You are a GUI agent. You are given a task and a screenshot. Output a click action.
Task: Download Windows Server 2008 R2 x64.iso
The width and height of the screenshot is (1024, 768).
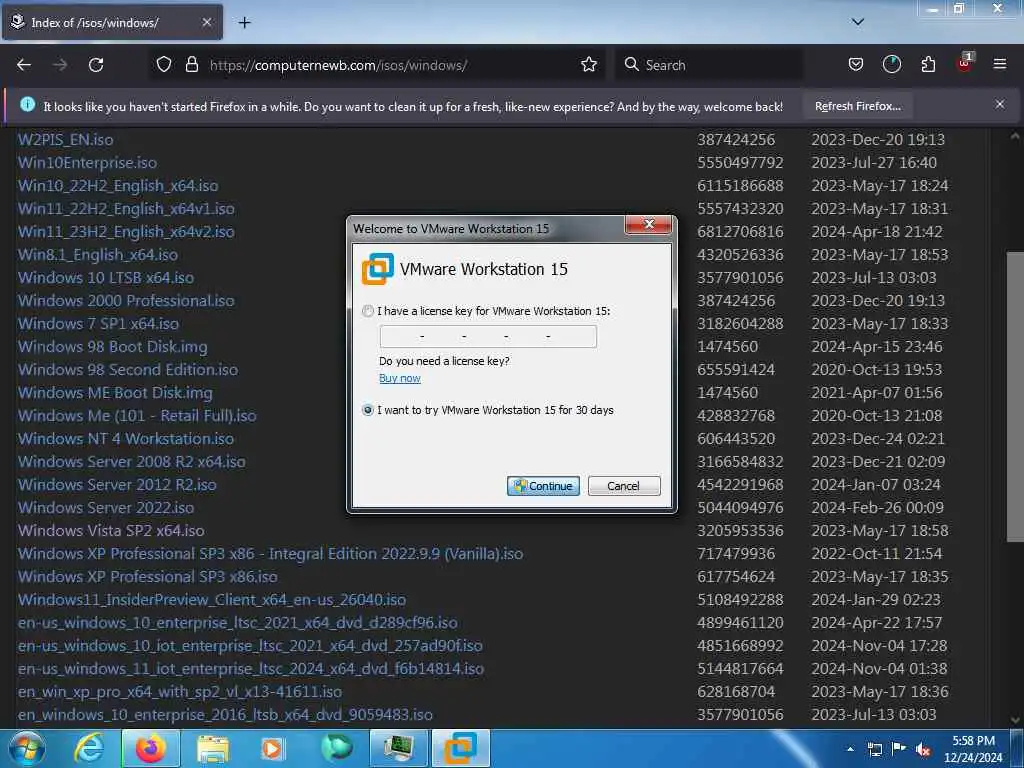tap(132, 462)
